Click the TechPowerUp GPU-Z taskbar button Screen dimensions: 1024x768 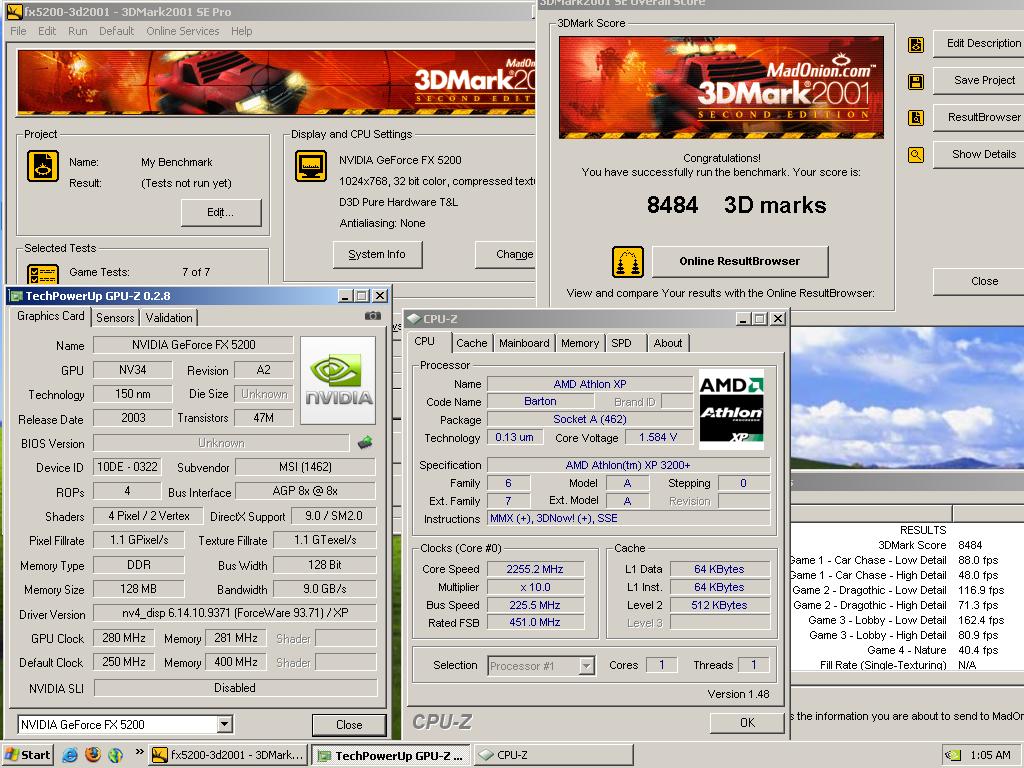click(391, 756)
